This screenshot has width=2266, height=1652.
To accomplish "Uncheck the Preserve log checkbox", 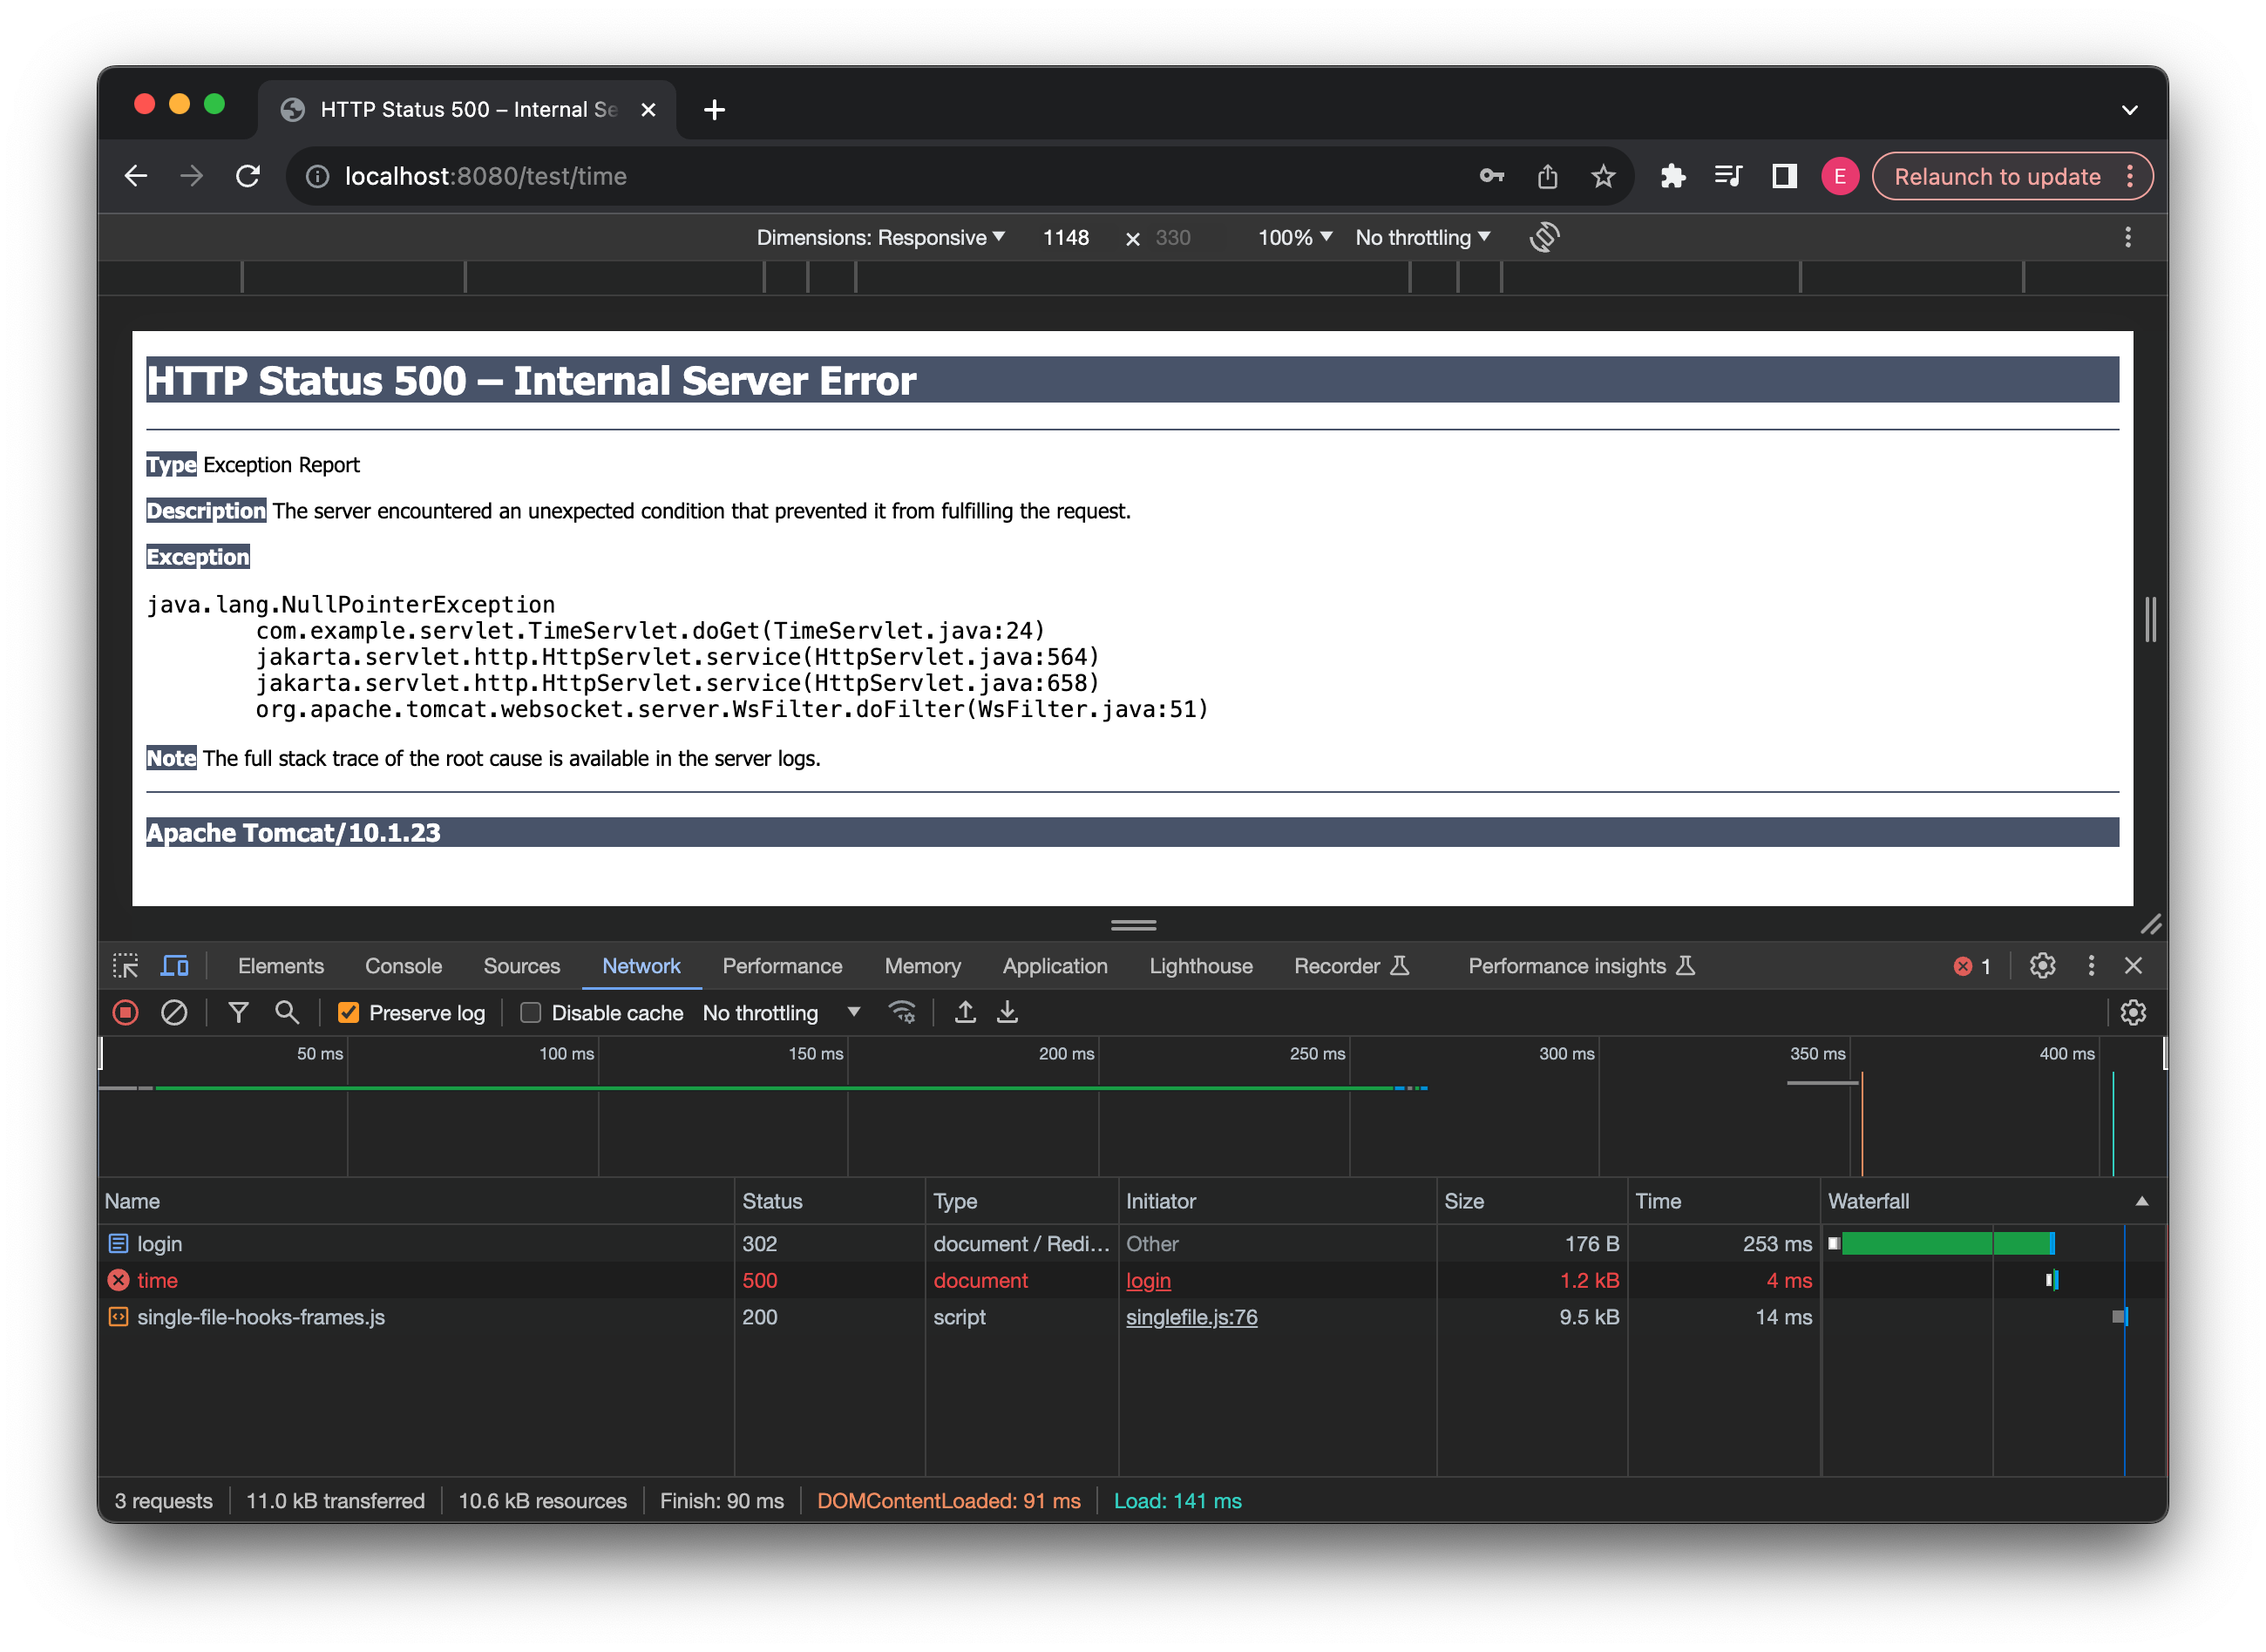I will (348, 1012).
